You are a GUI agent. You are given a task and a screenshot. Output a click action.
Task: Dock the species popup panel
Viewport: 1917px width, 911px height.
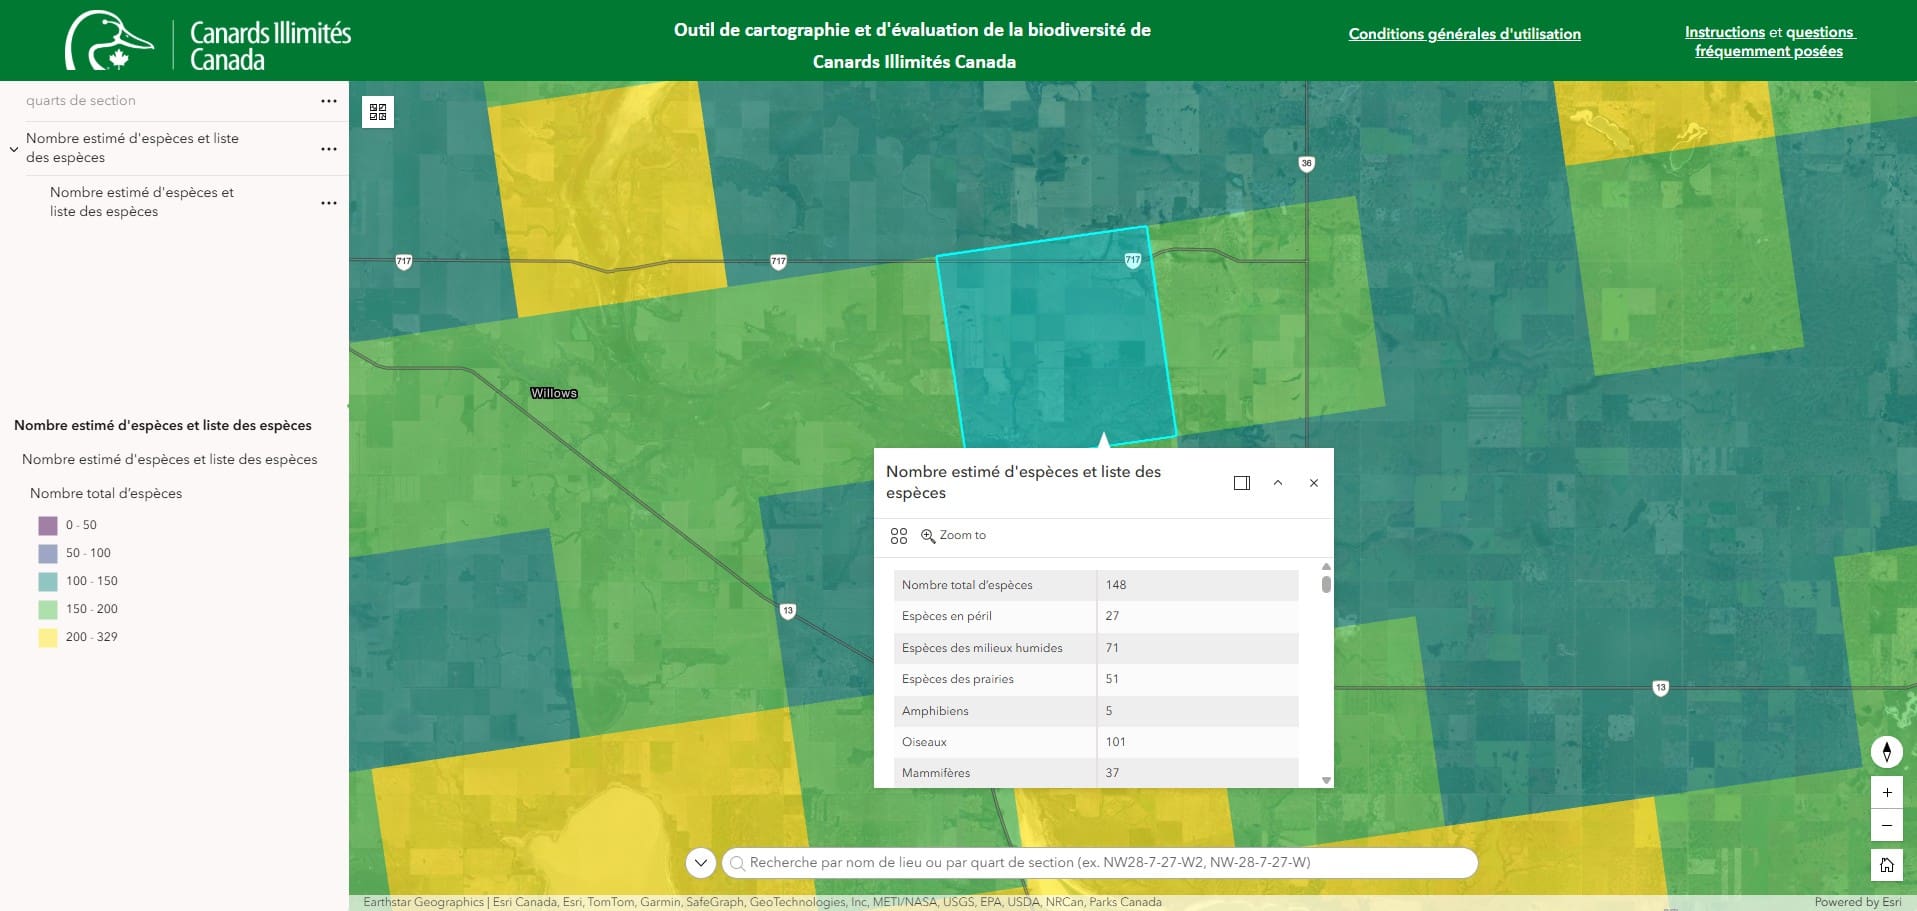tap(1242, 483)
